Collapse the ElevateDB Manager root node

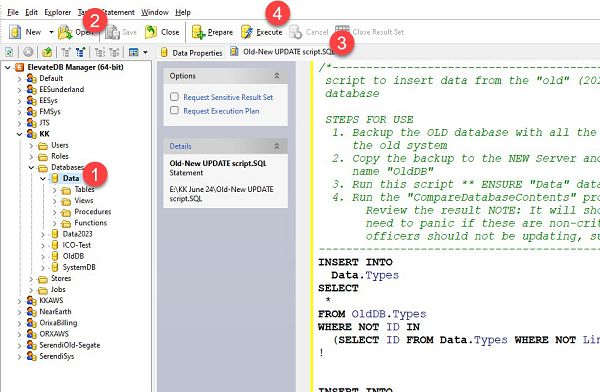8,67
